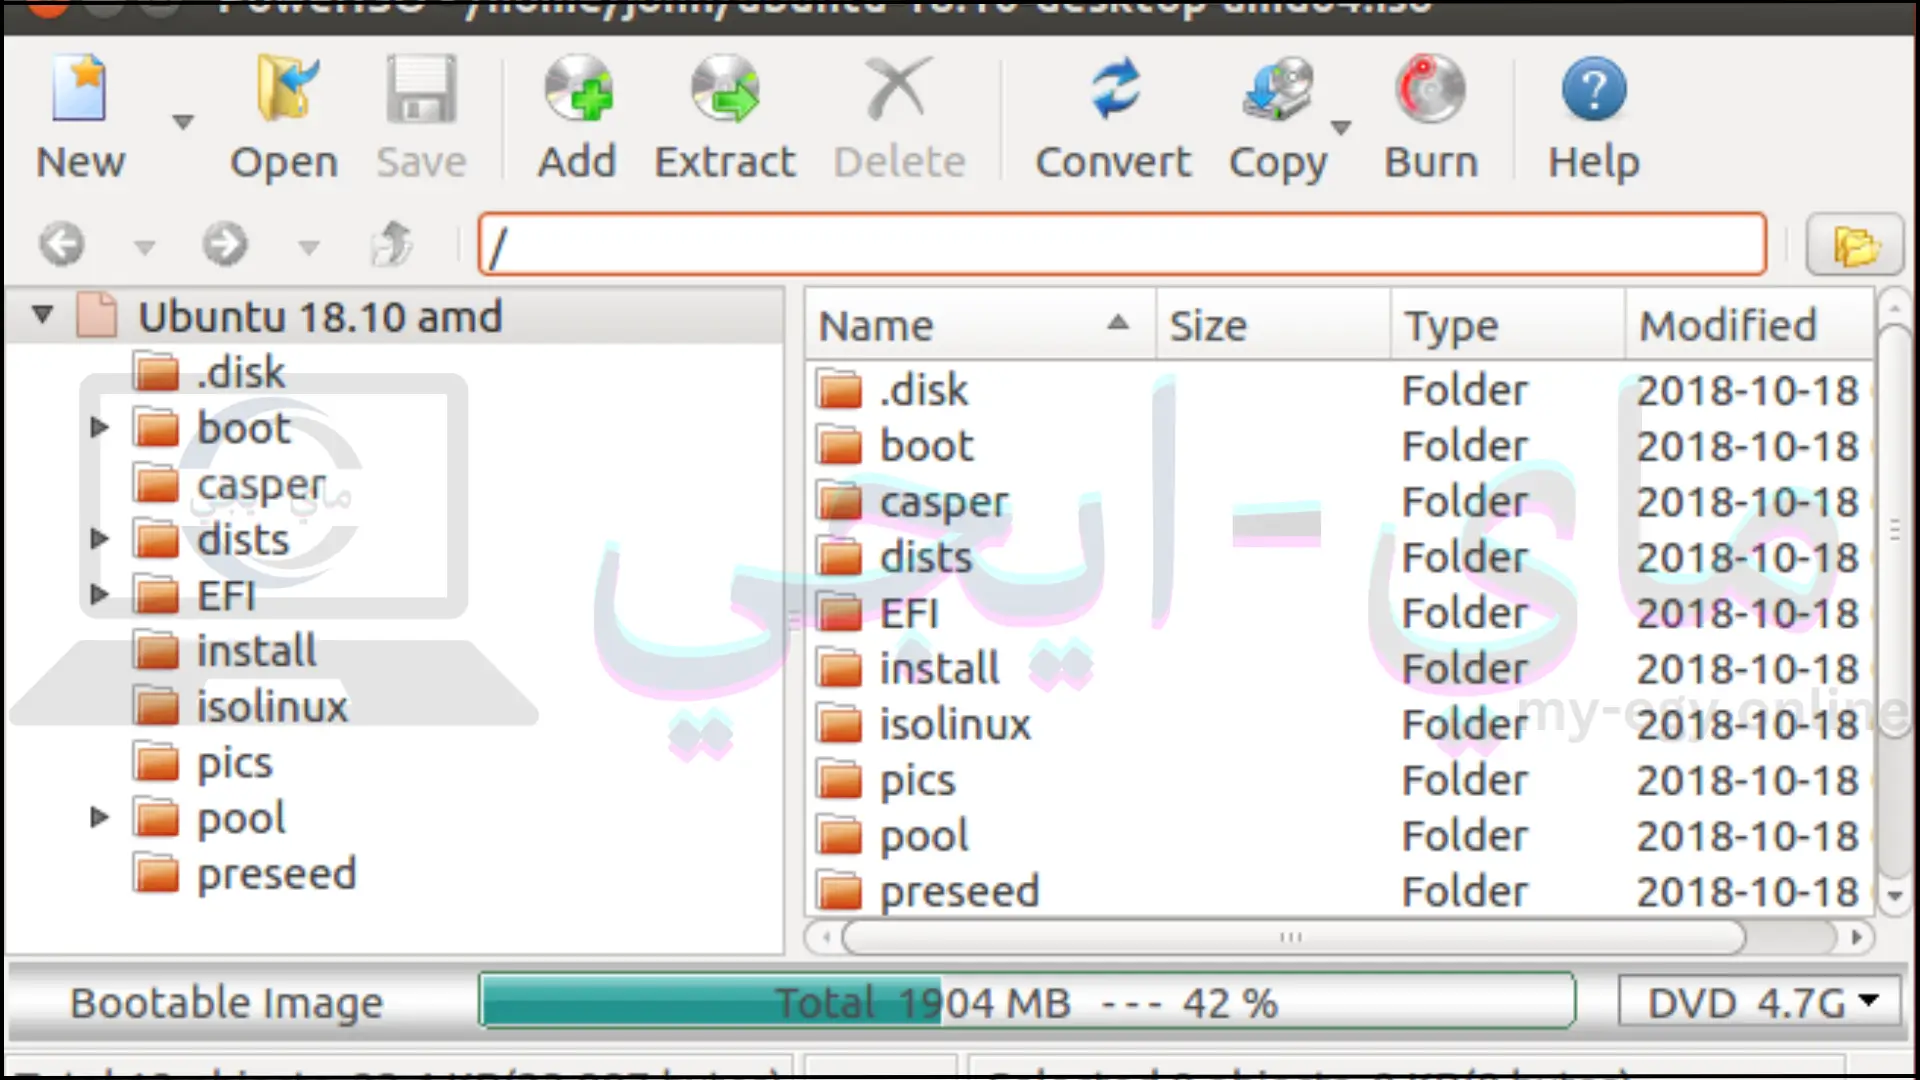Go up one folder level icon
This screenshot has width=1920, height=1080.
pyautogui.click(x=391, y=244)
